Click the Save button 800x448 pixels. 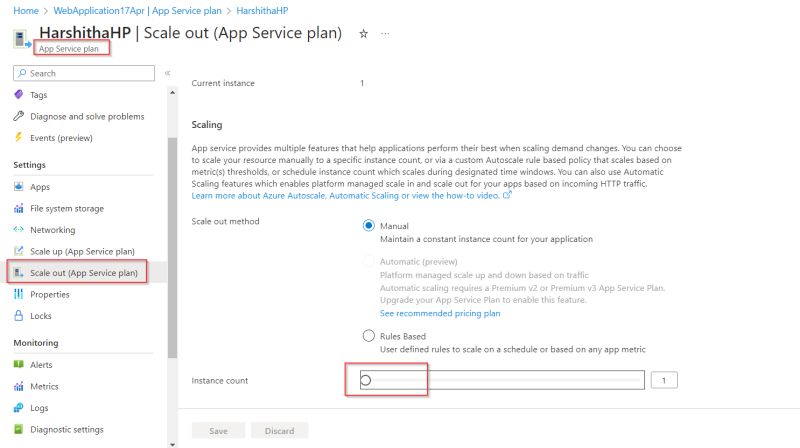coord(218,431)
